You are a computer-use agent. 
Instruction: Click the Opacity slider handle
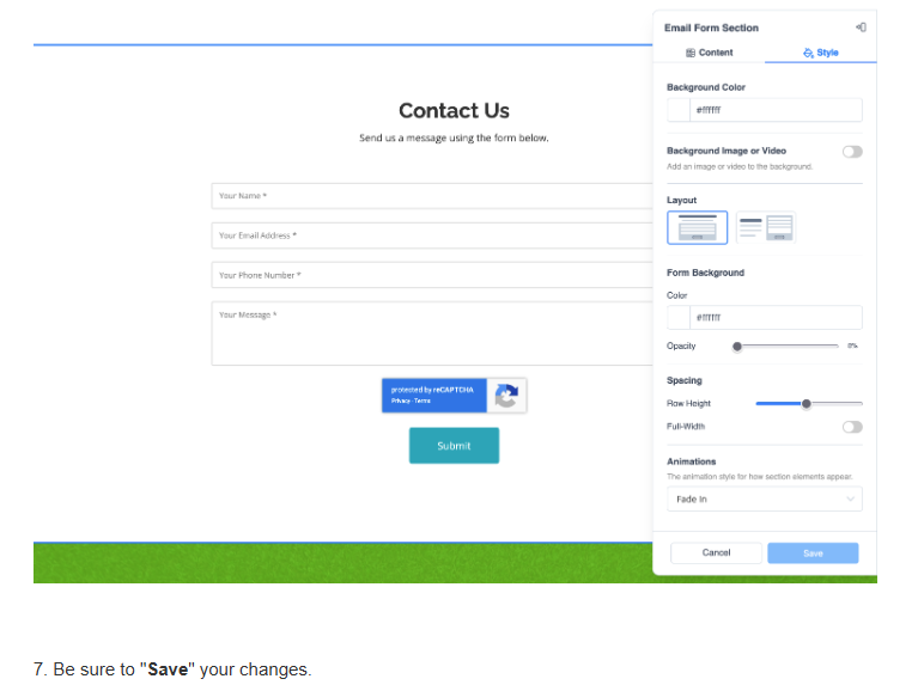click(x=737, y=347)
